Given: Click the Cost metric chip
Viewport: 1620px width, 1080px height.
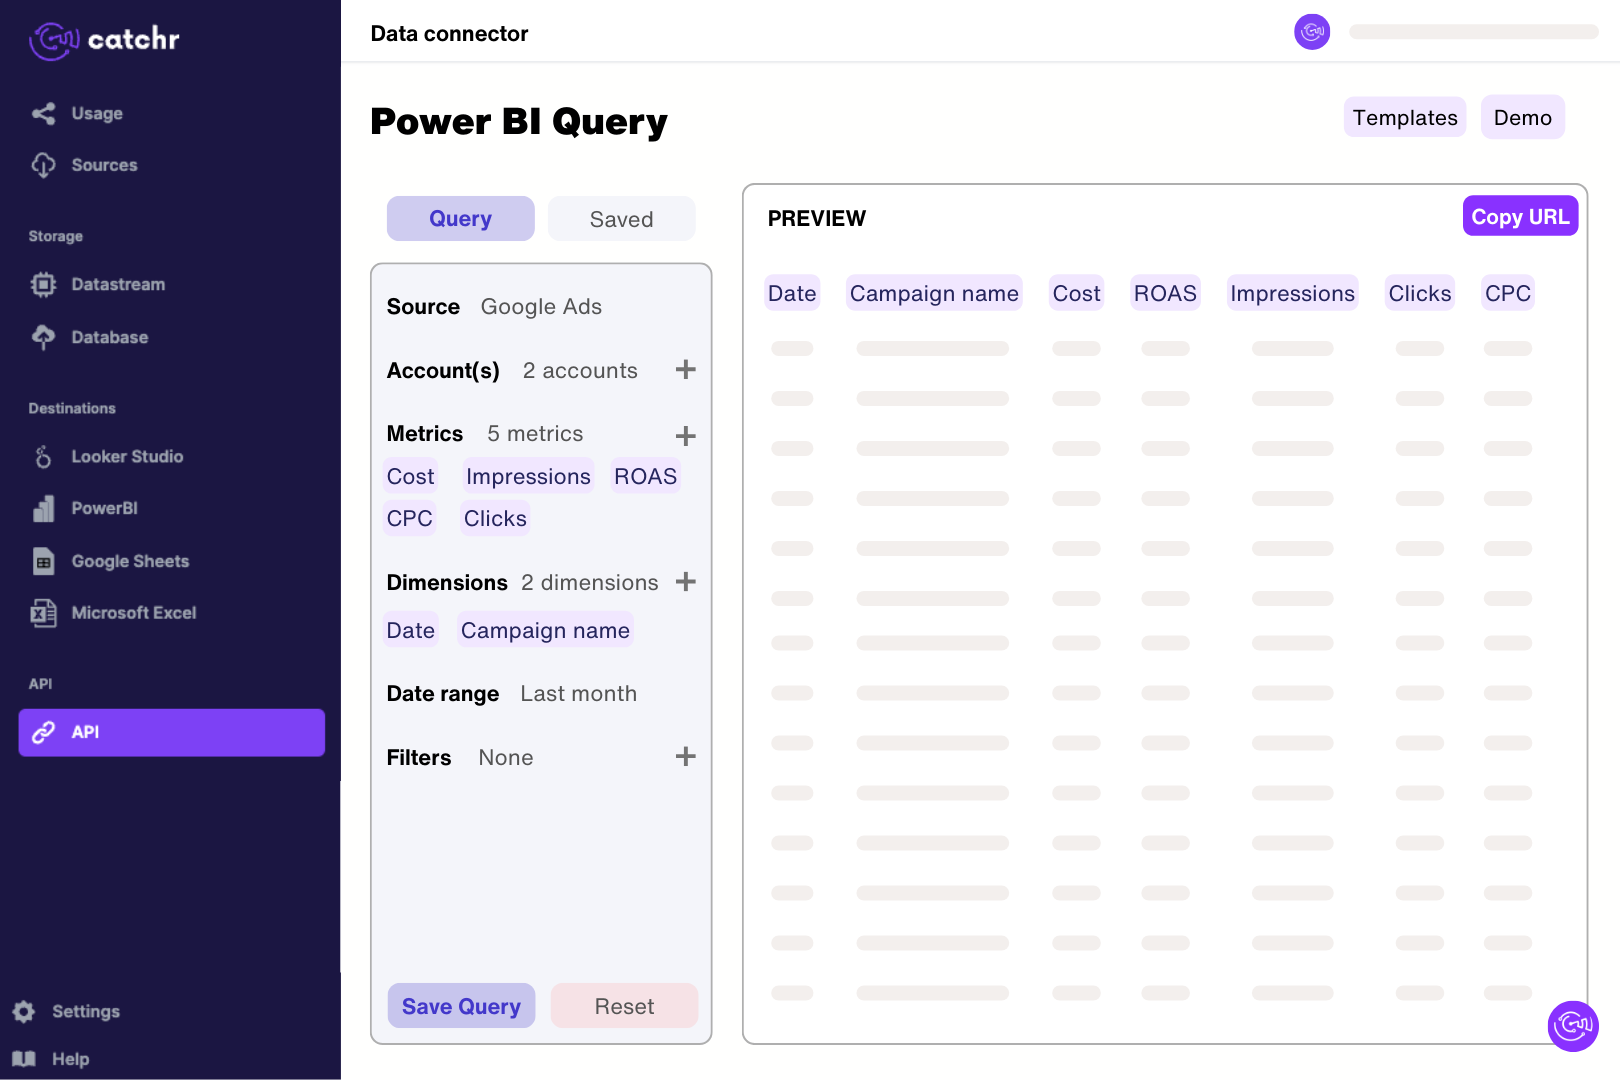Looking at the screenshot, I should pyautogui.click(x=411, y=476).
